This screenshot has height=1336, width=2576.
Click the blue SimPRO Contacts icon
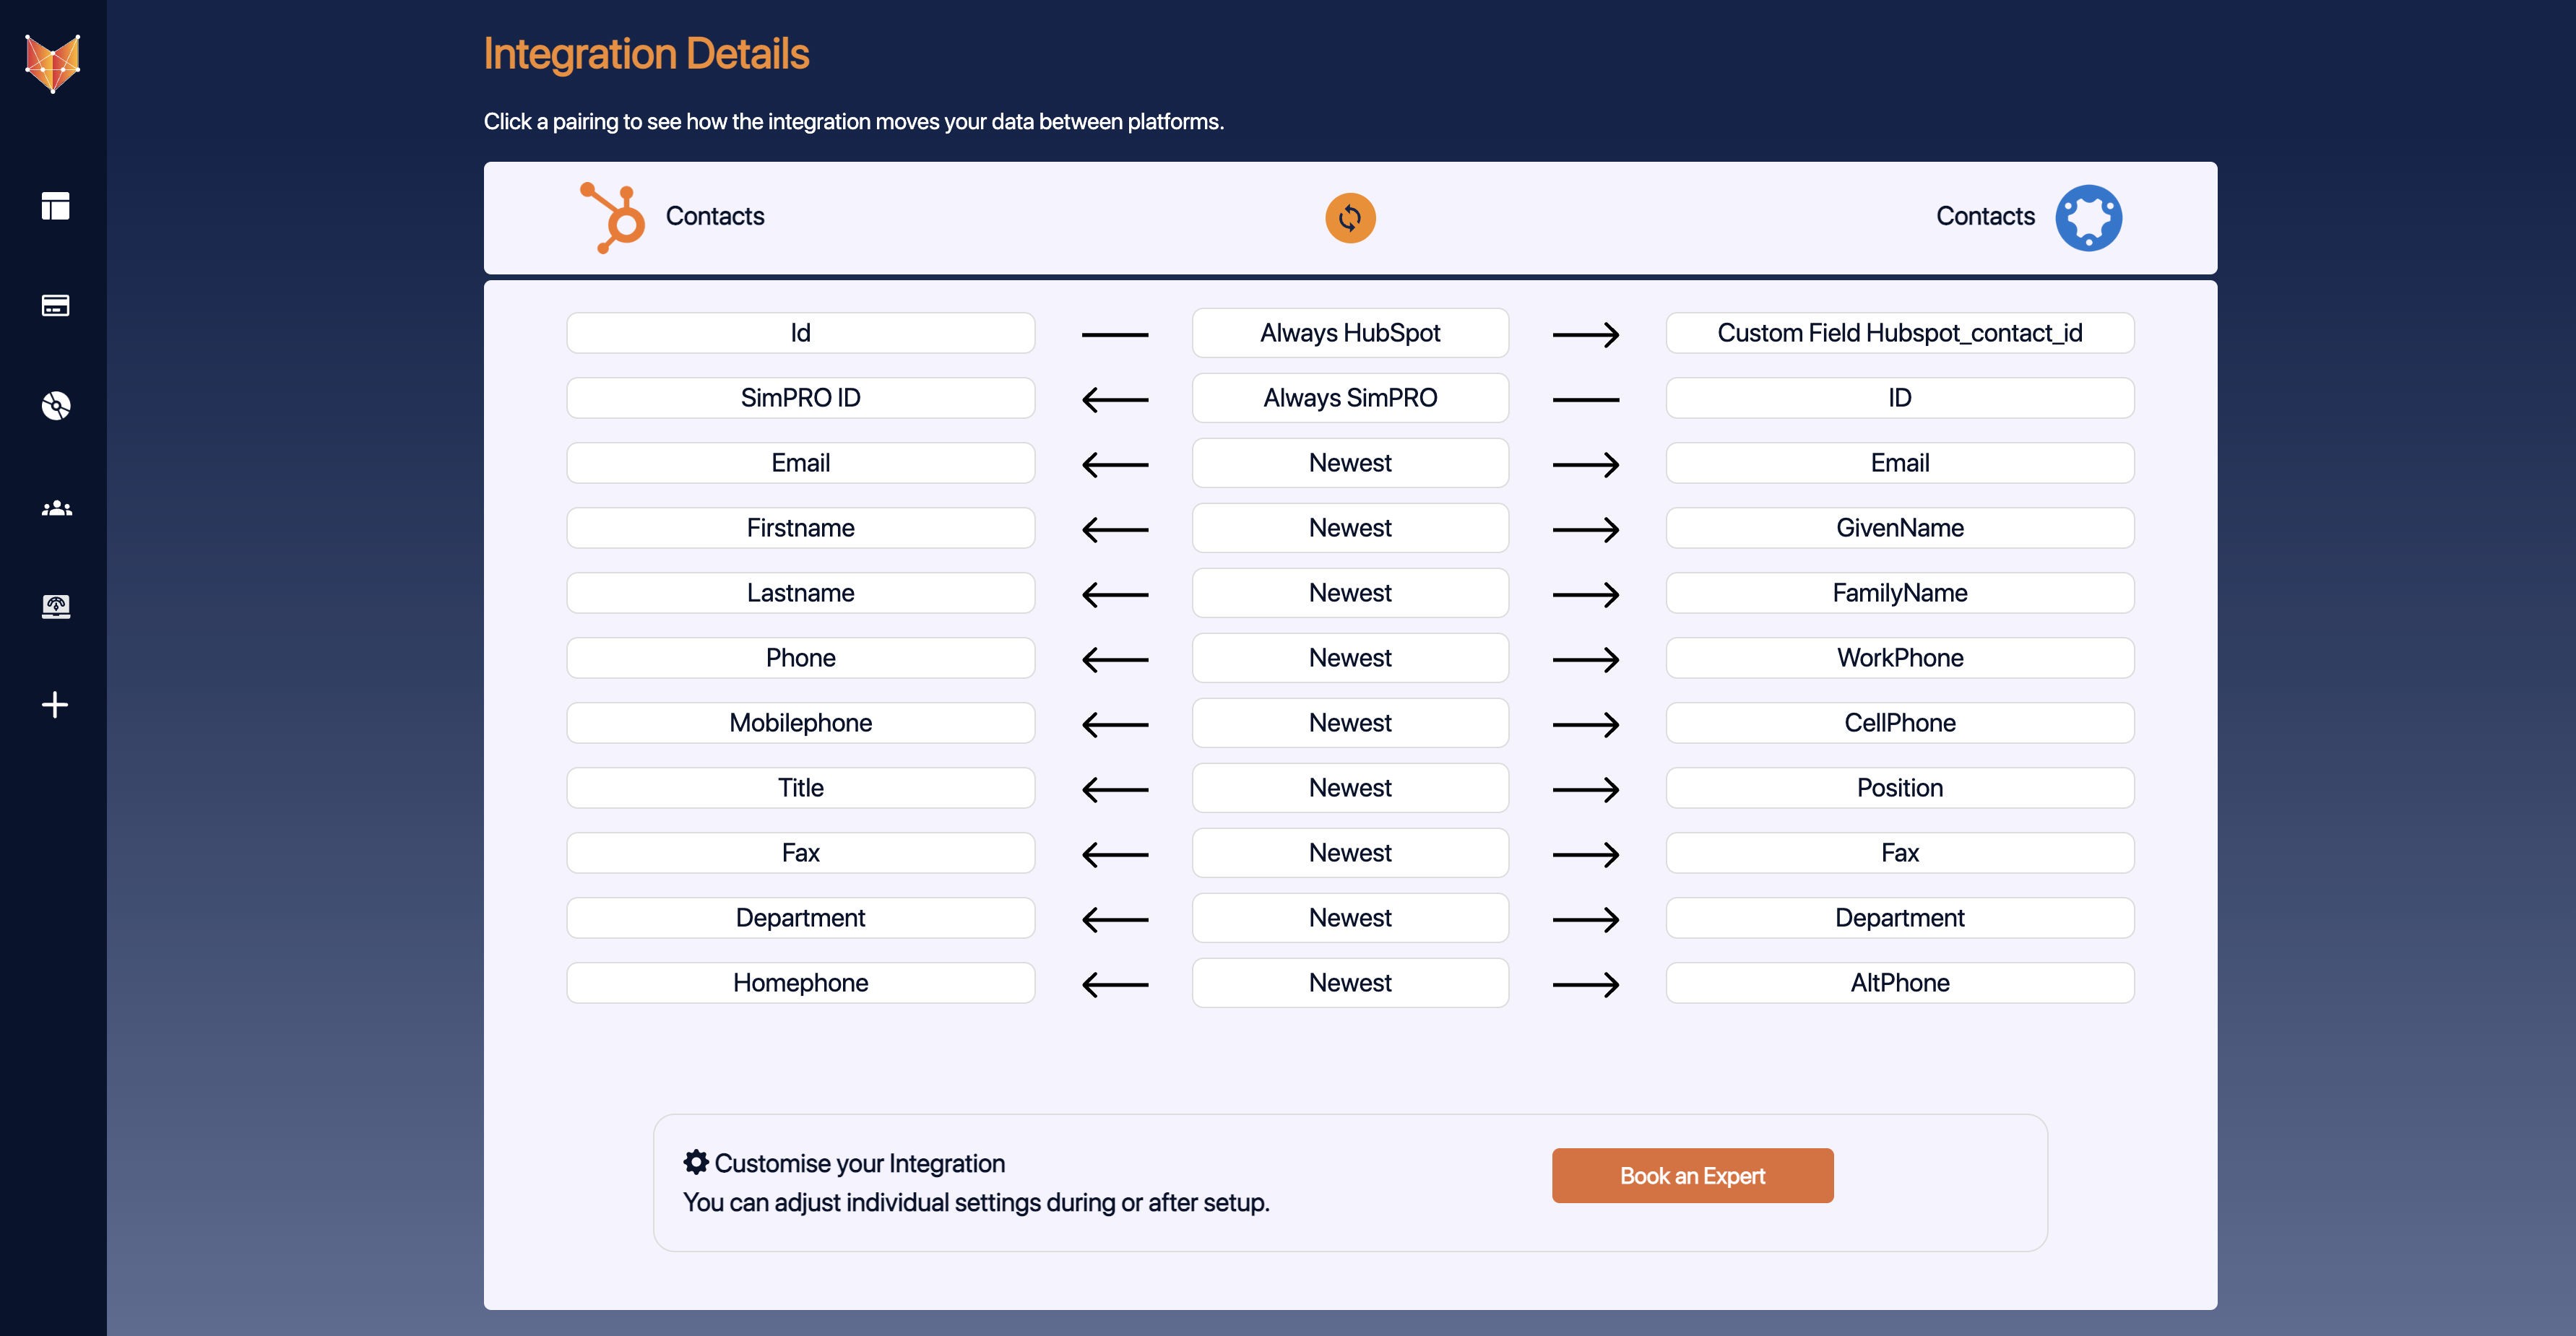click(2088, 217)
